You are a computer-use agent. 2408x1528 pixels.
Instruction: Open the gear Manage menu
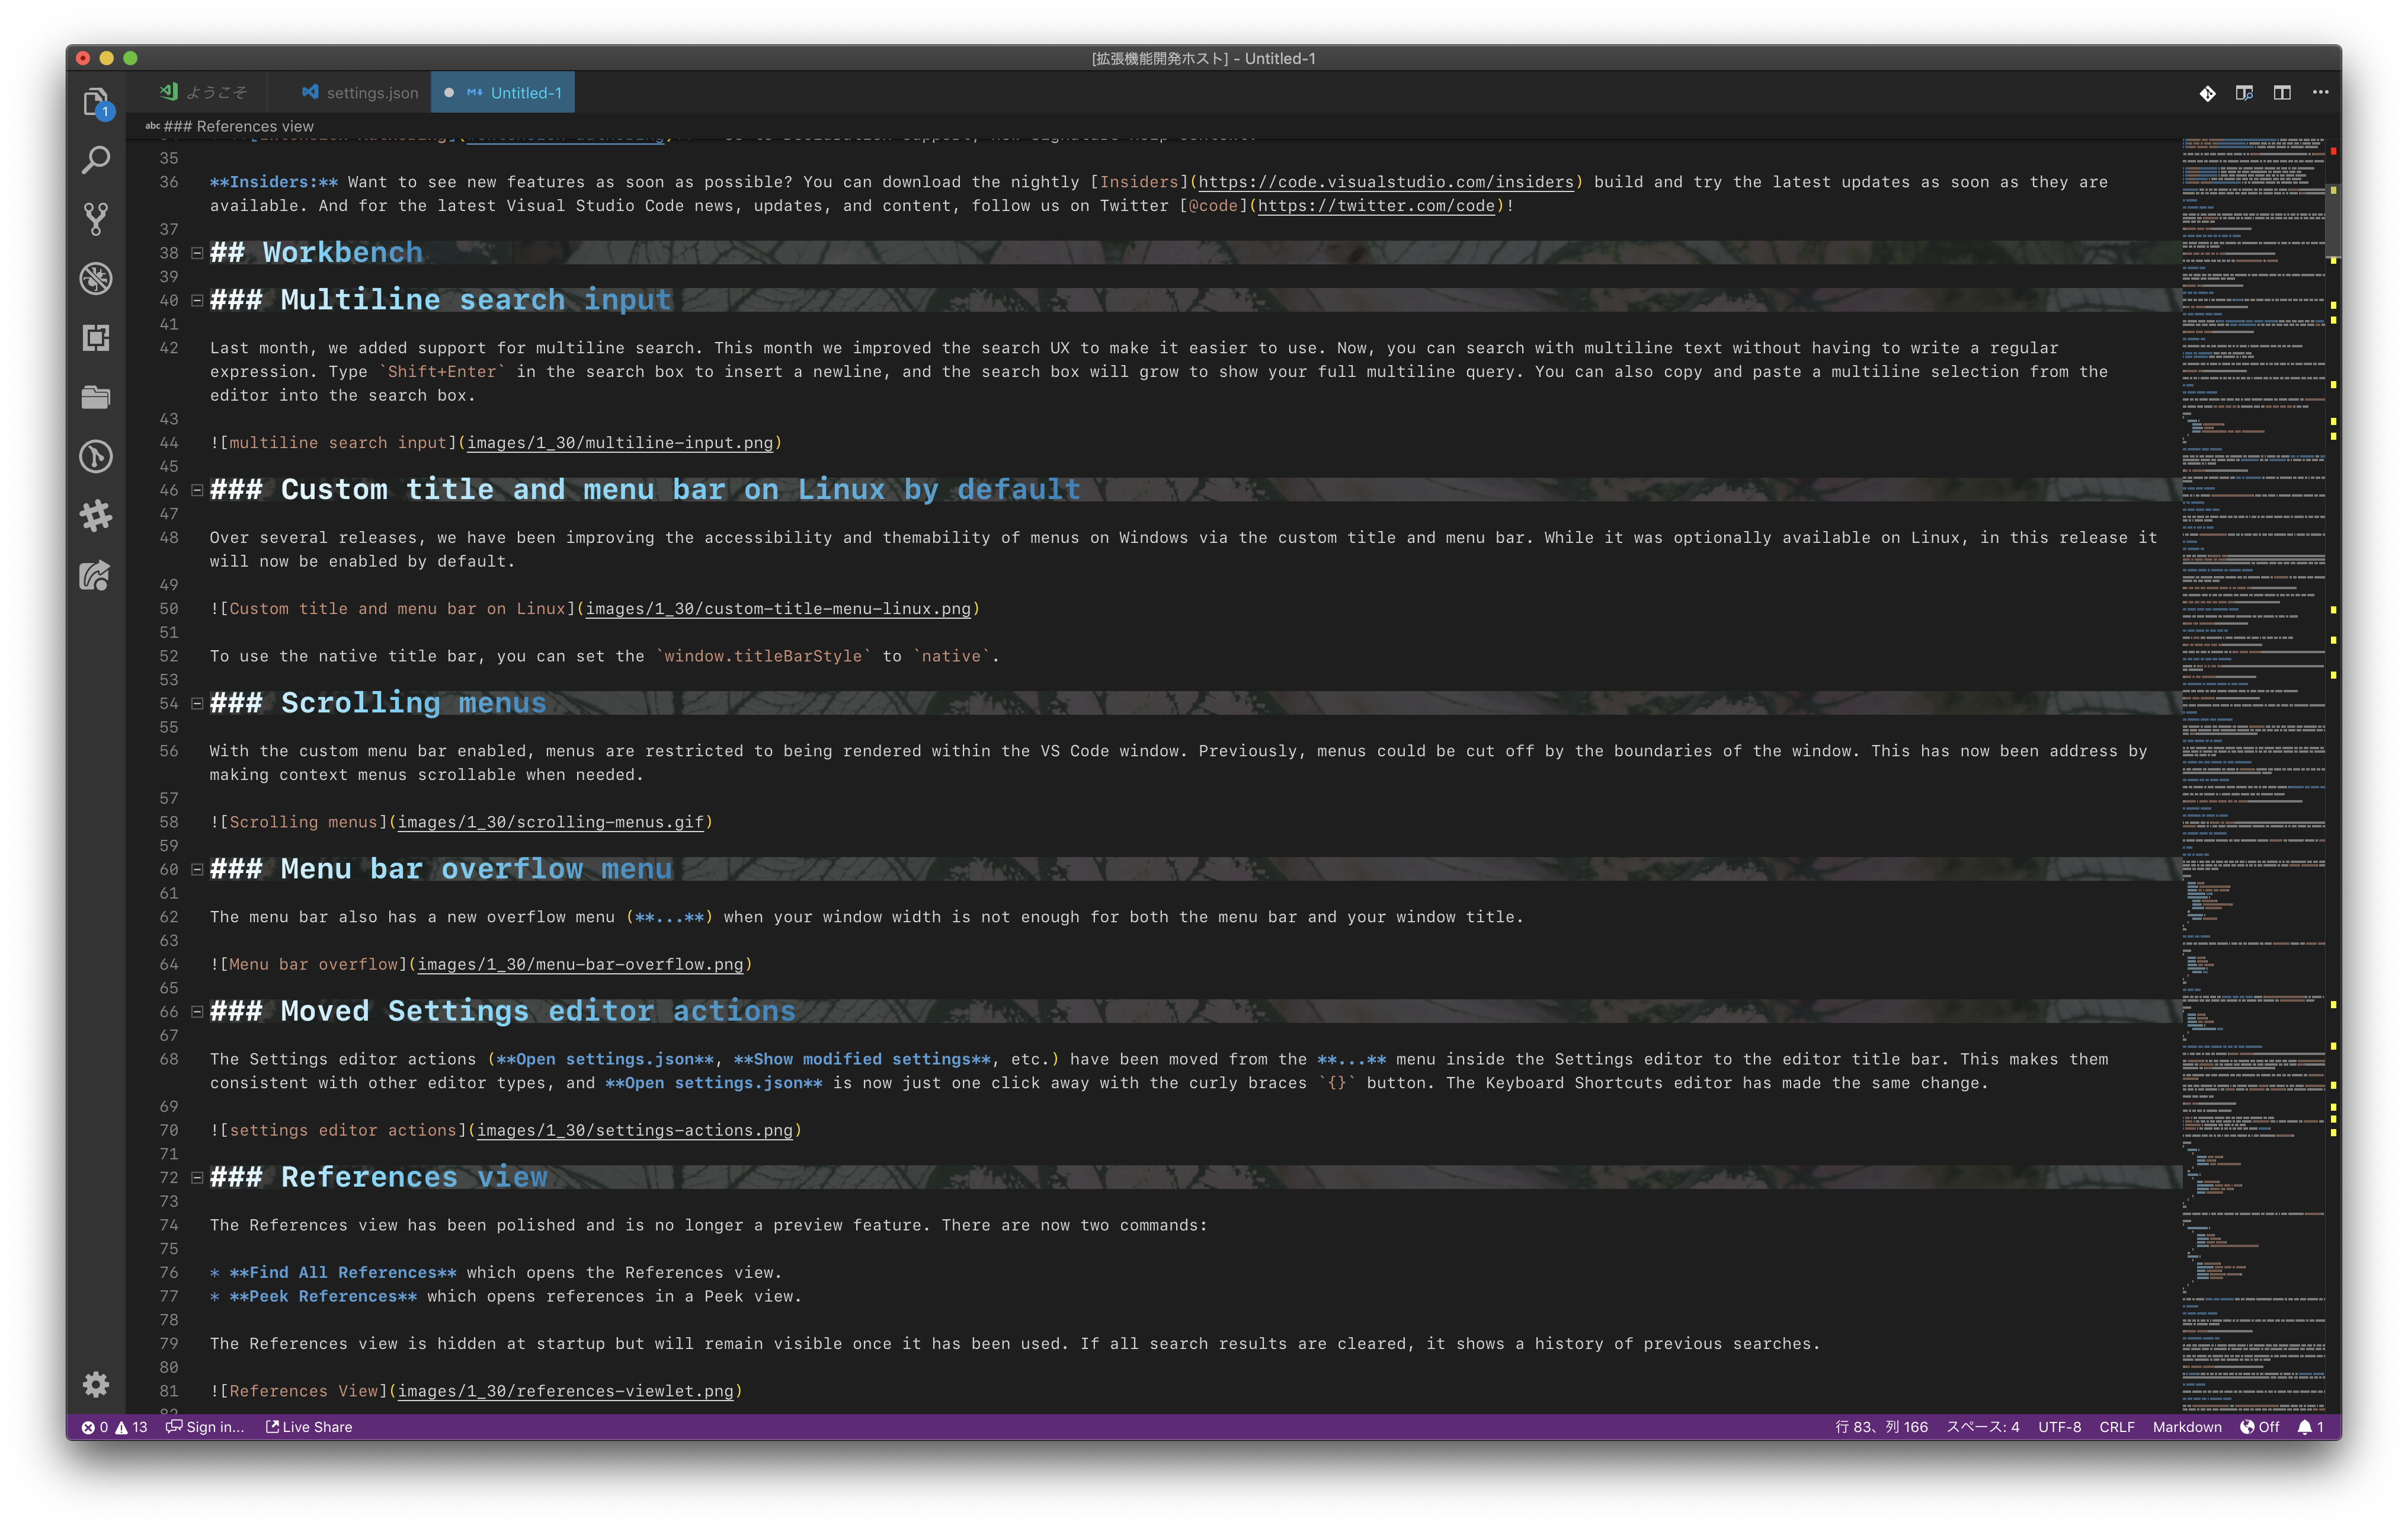[x=96, y=1384]
